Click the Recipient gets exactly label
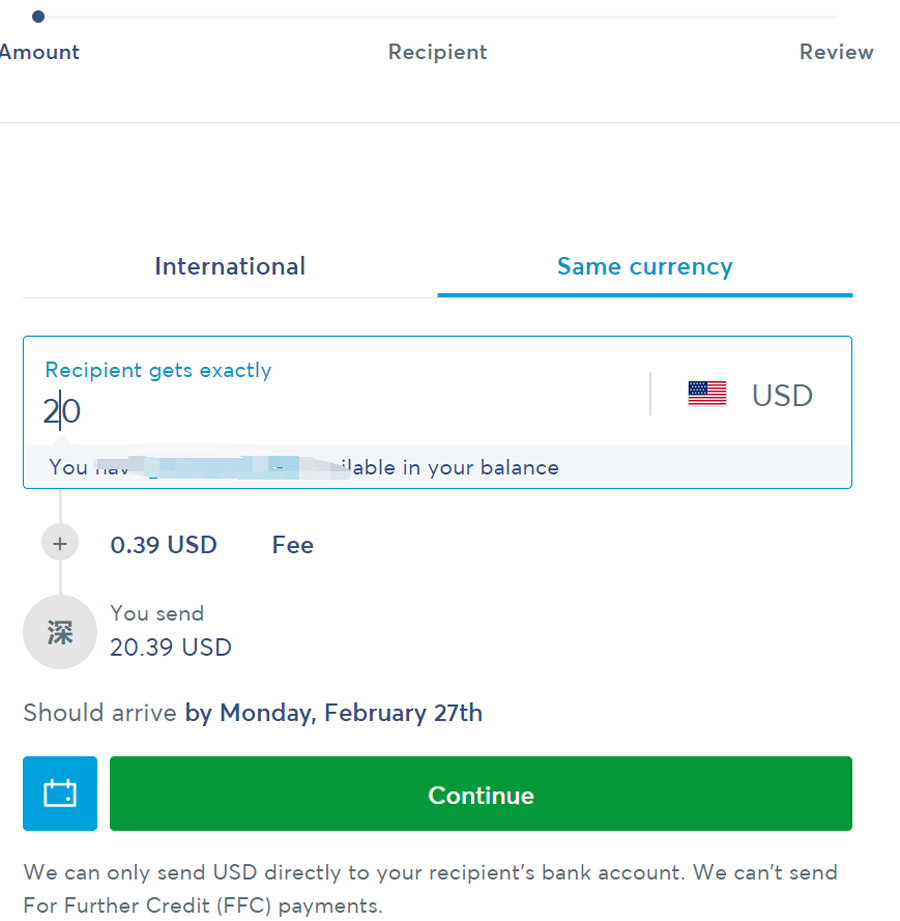 coord(159,370)
